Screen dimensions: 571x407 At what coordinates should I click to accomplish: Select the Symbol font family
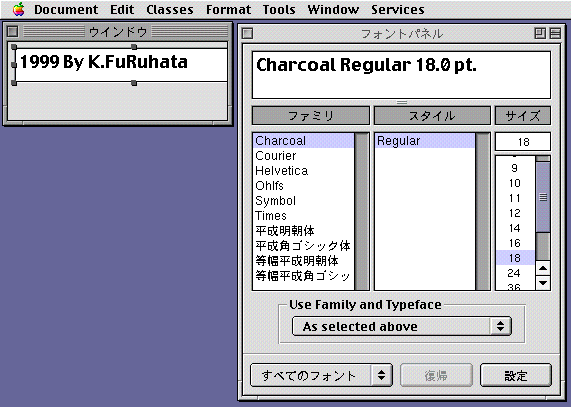pyautogui.click(x=303, y=201)
